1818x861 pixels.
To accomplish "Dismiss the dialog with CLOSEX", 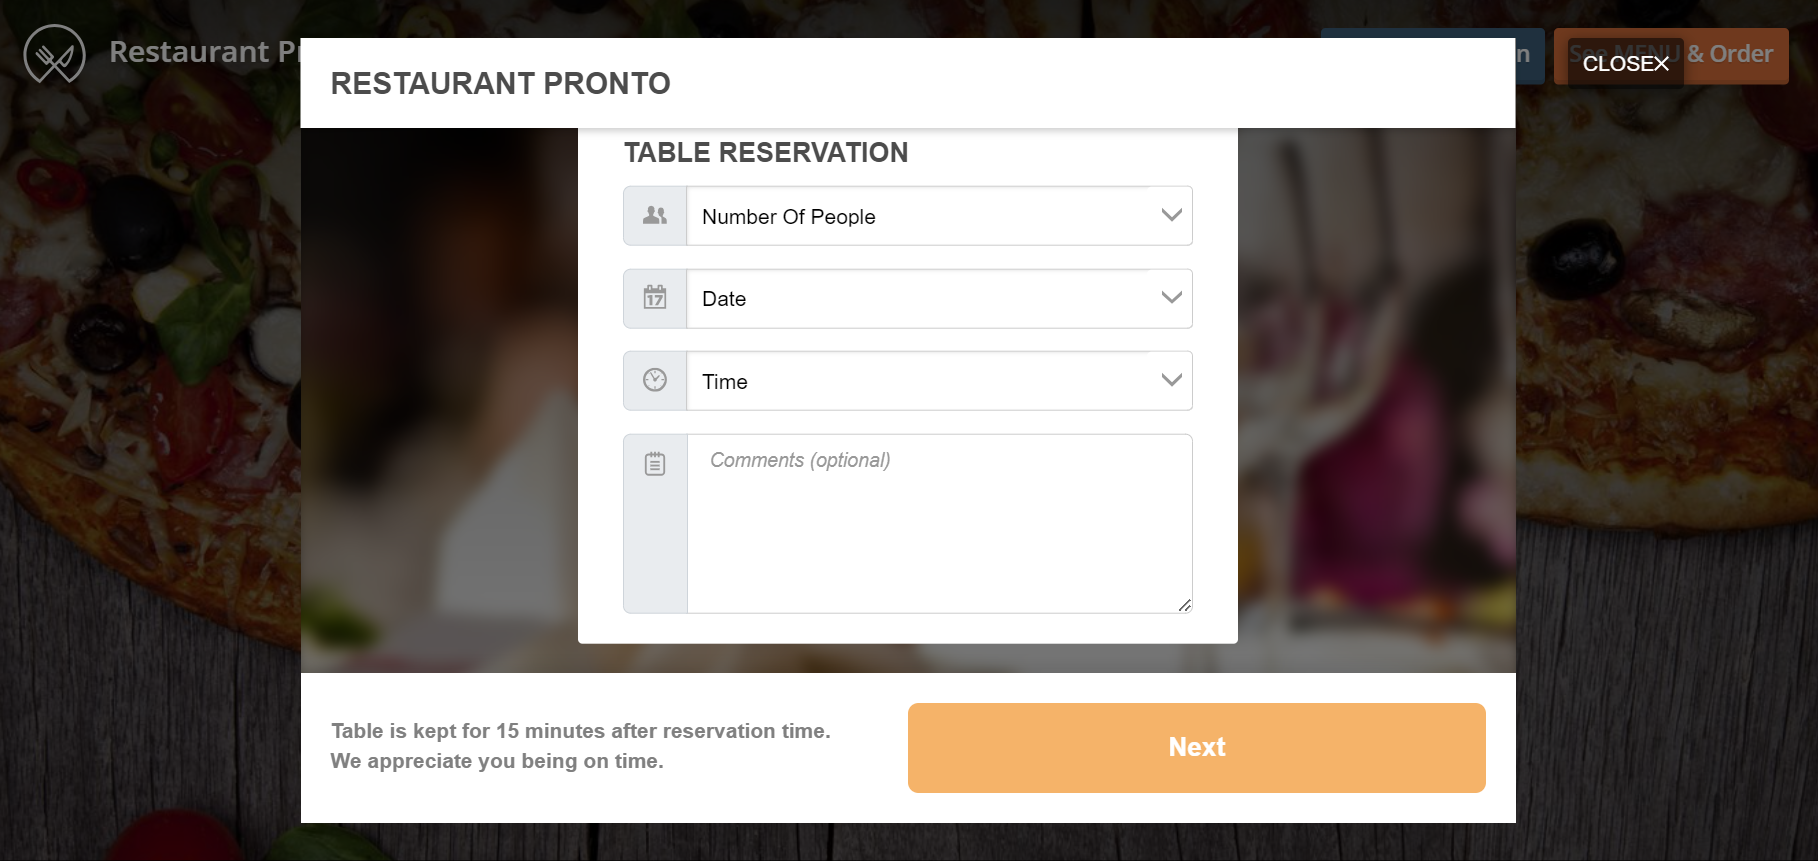I will (x=1625, y=63).
